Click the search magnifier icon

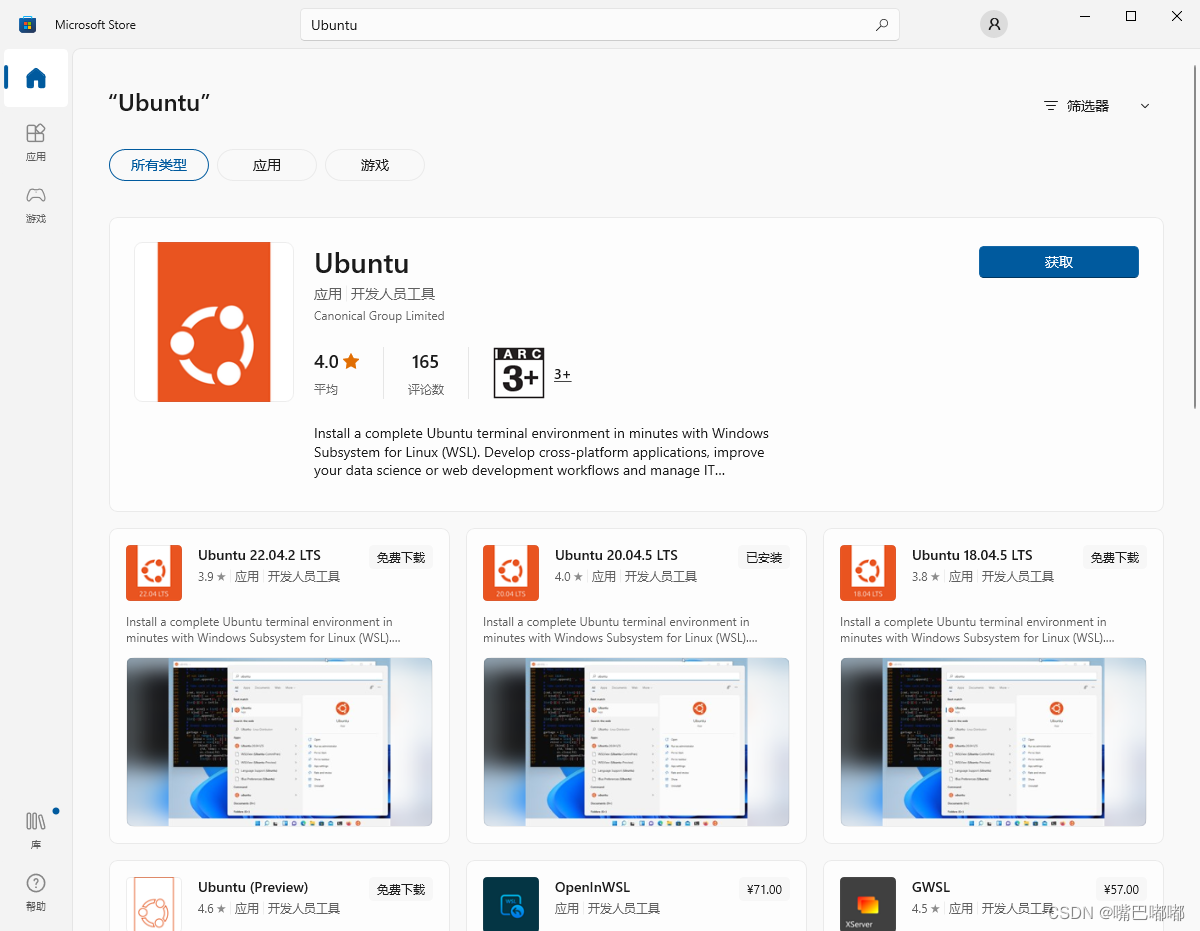pos(881,25)
